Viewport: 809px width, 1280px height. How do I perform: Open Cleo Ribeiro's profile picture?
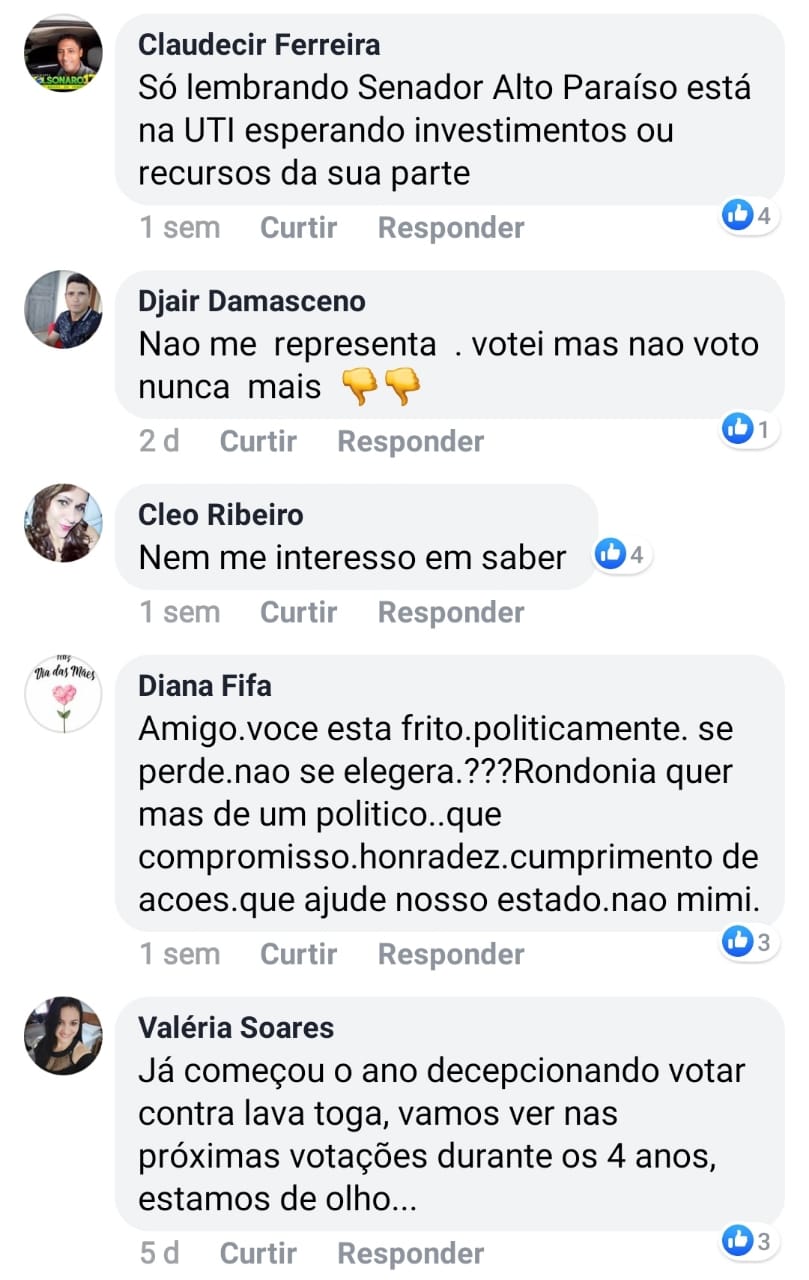coord(63,523)
